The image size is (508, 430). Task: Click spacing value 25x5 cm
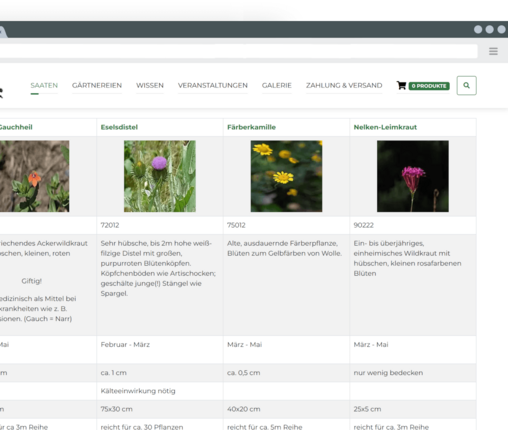point(367,409)
